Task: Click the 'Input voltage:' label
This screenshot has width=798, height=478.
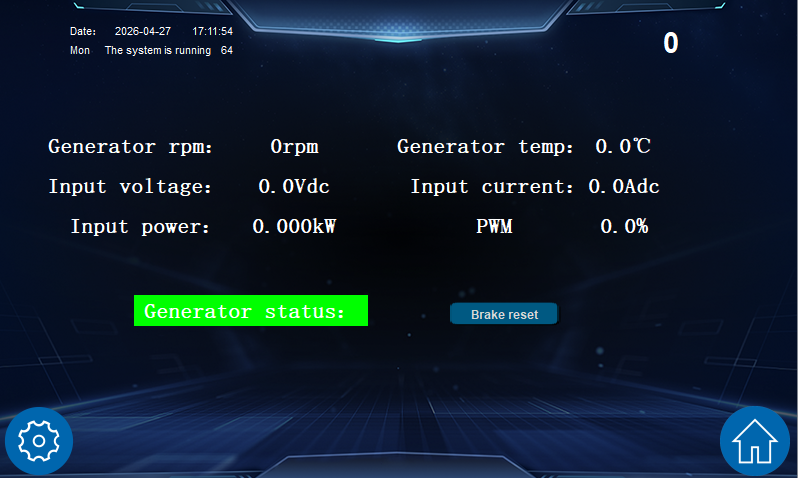Action: click(130, 186)
